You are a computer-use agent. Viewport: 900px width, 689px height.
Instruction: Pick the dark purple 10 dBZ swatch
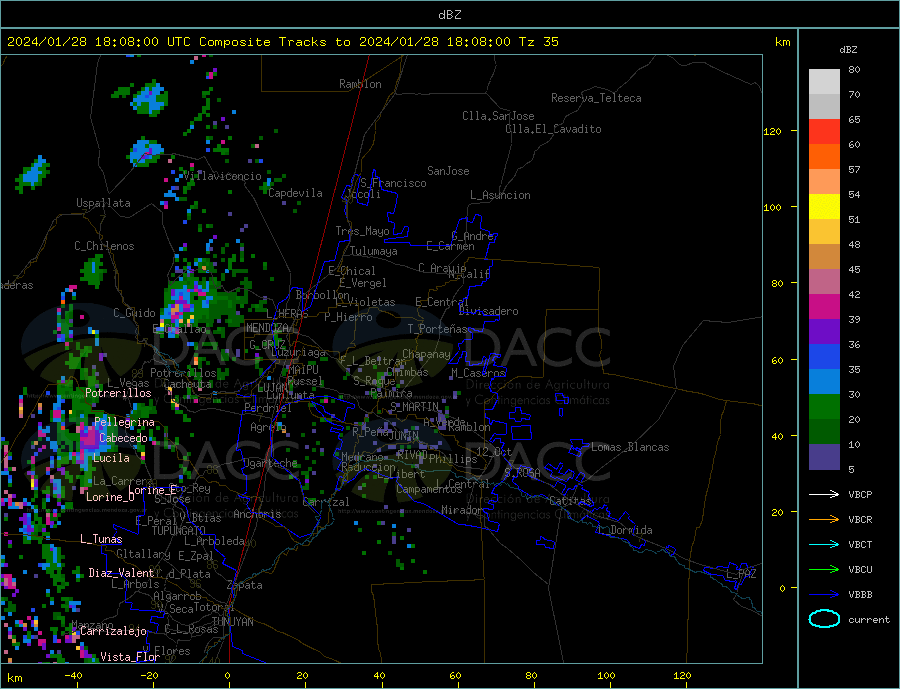coord(824,457)
